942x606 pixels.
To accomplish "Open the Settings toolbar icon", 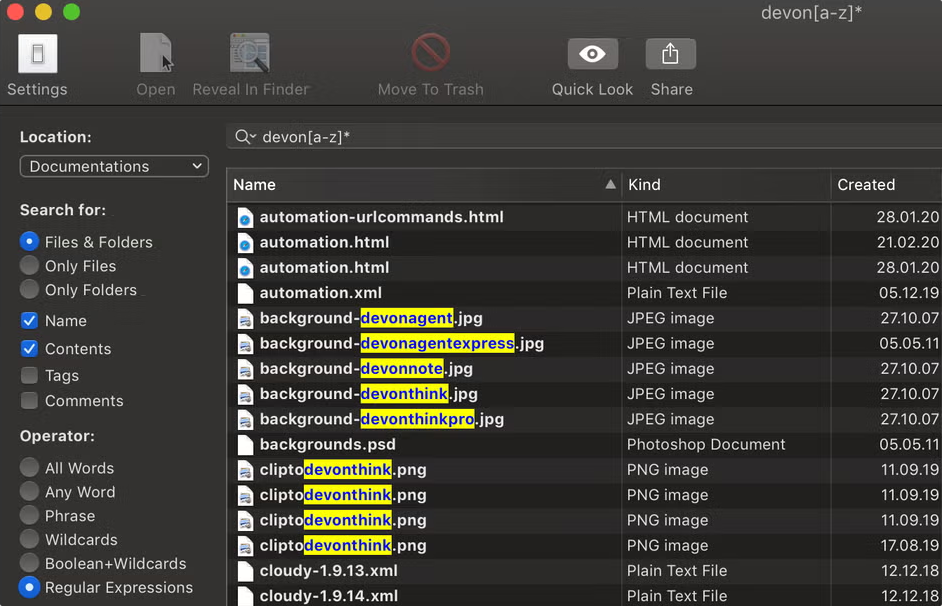I will [x=37, y=53].
